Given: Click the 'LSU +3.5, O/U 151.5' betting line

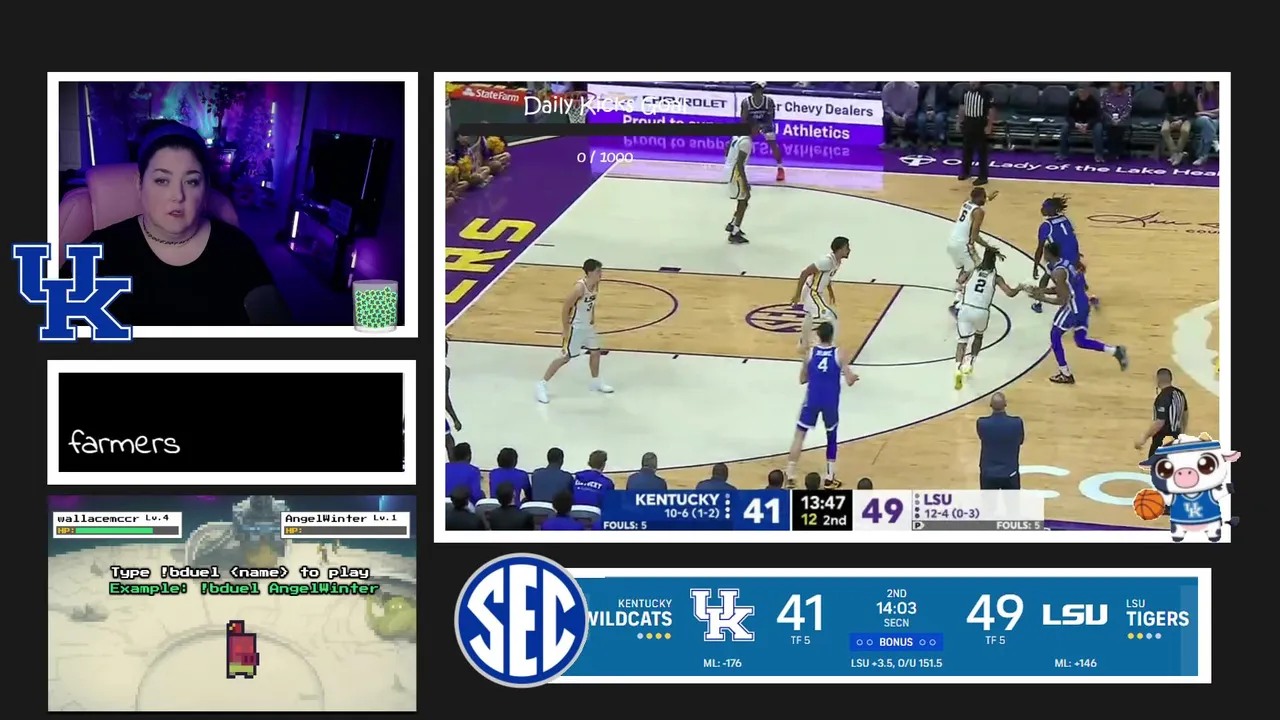Looking at the screenshot, I should [896, 663].
